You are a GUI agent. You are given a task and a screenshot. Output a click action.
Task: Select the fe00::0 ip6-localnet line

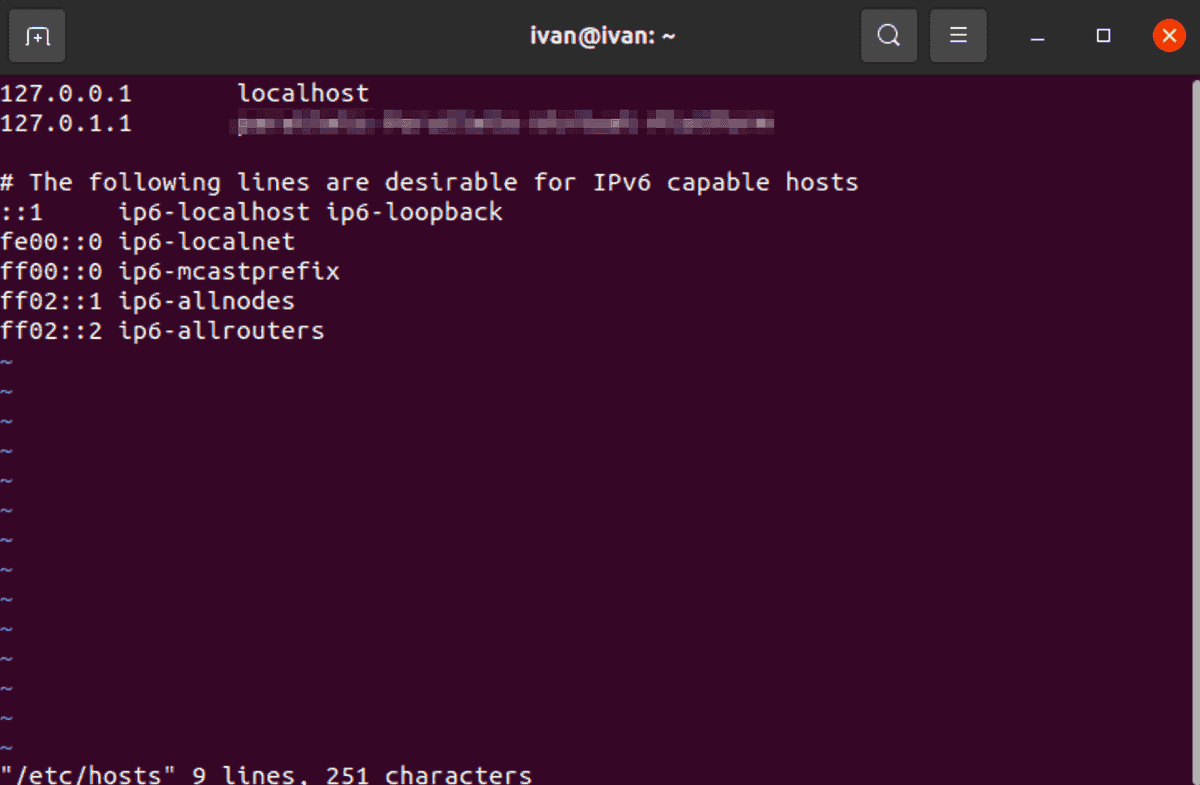click(x=147, y=241)
